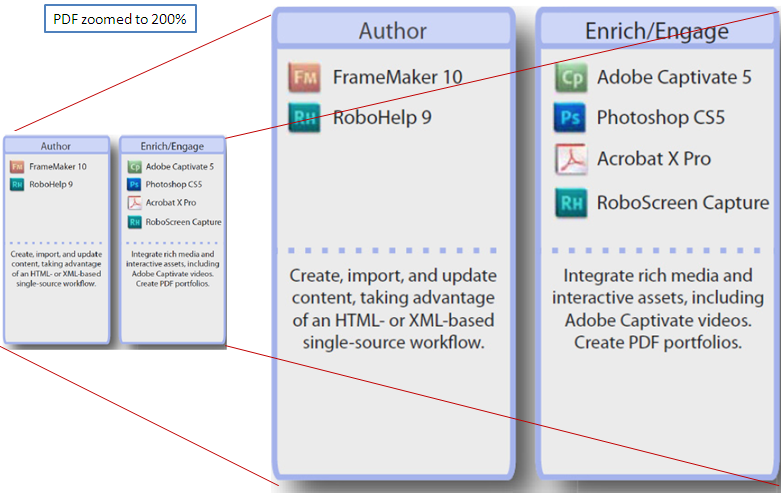Click the large Photoshop CS5 icon
This screenshot has height=496, width=783.
[x=571, y=118]
